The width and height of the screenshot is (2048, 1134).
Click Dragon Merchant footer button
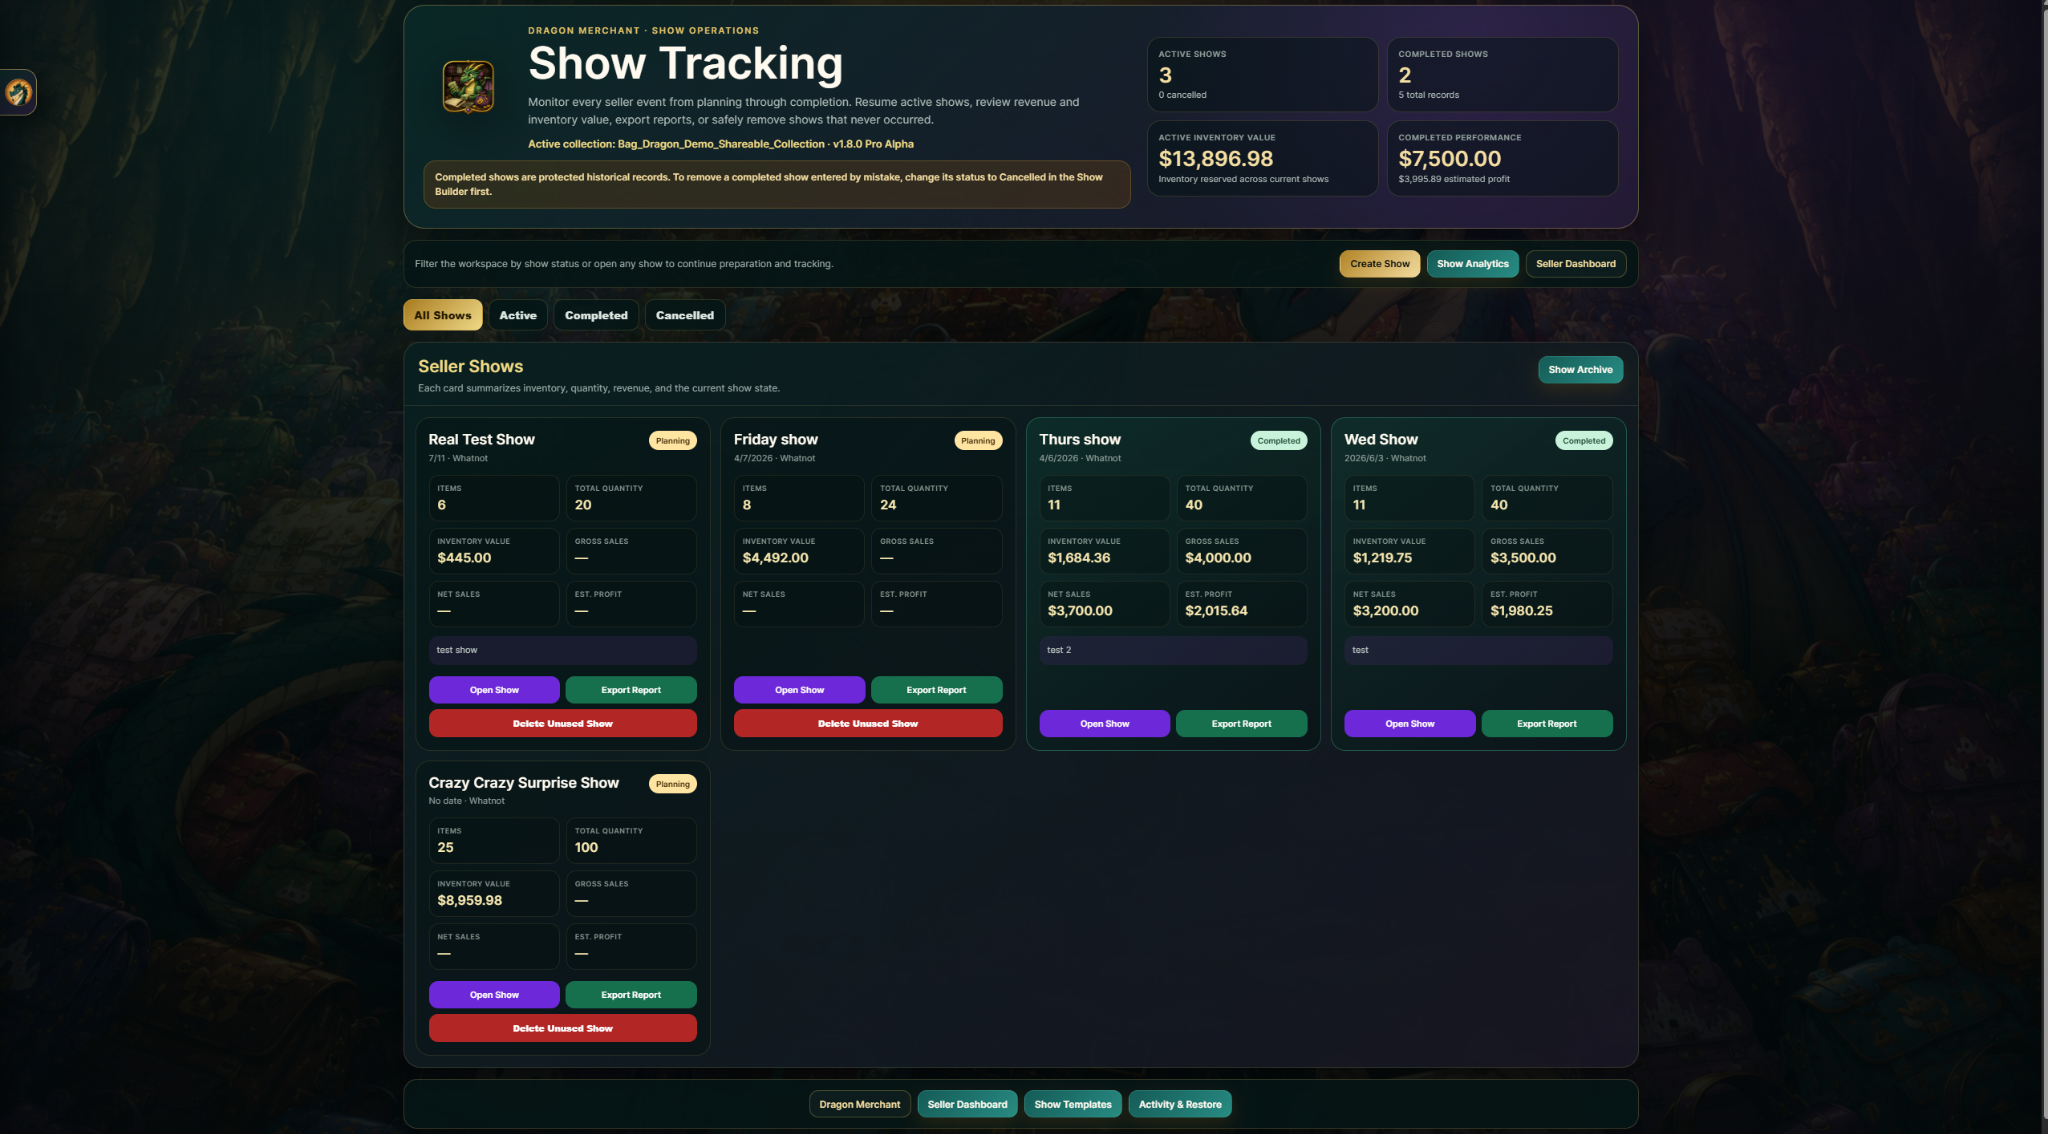coord(860,1104)
